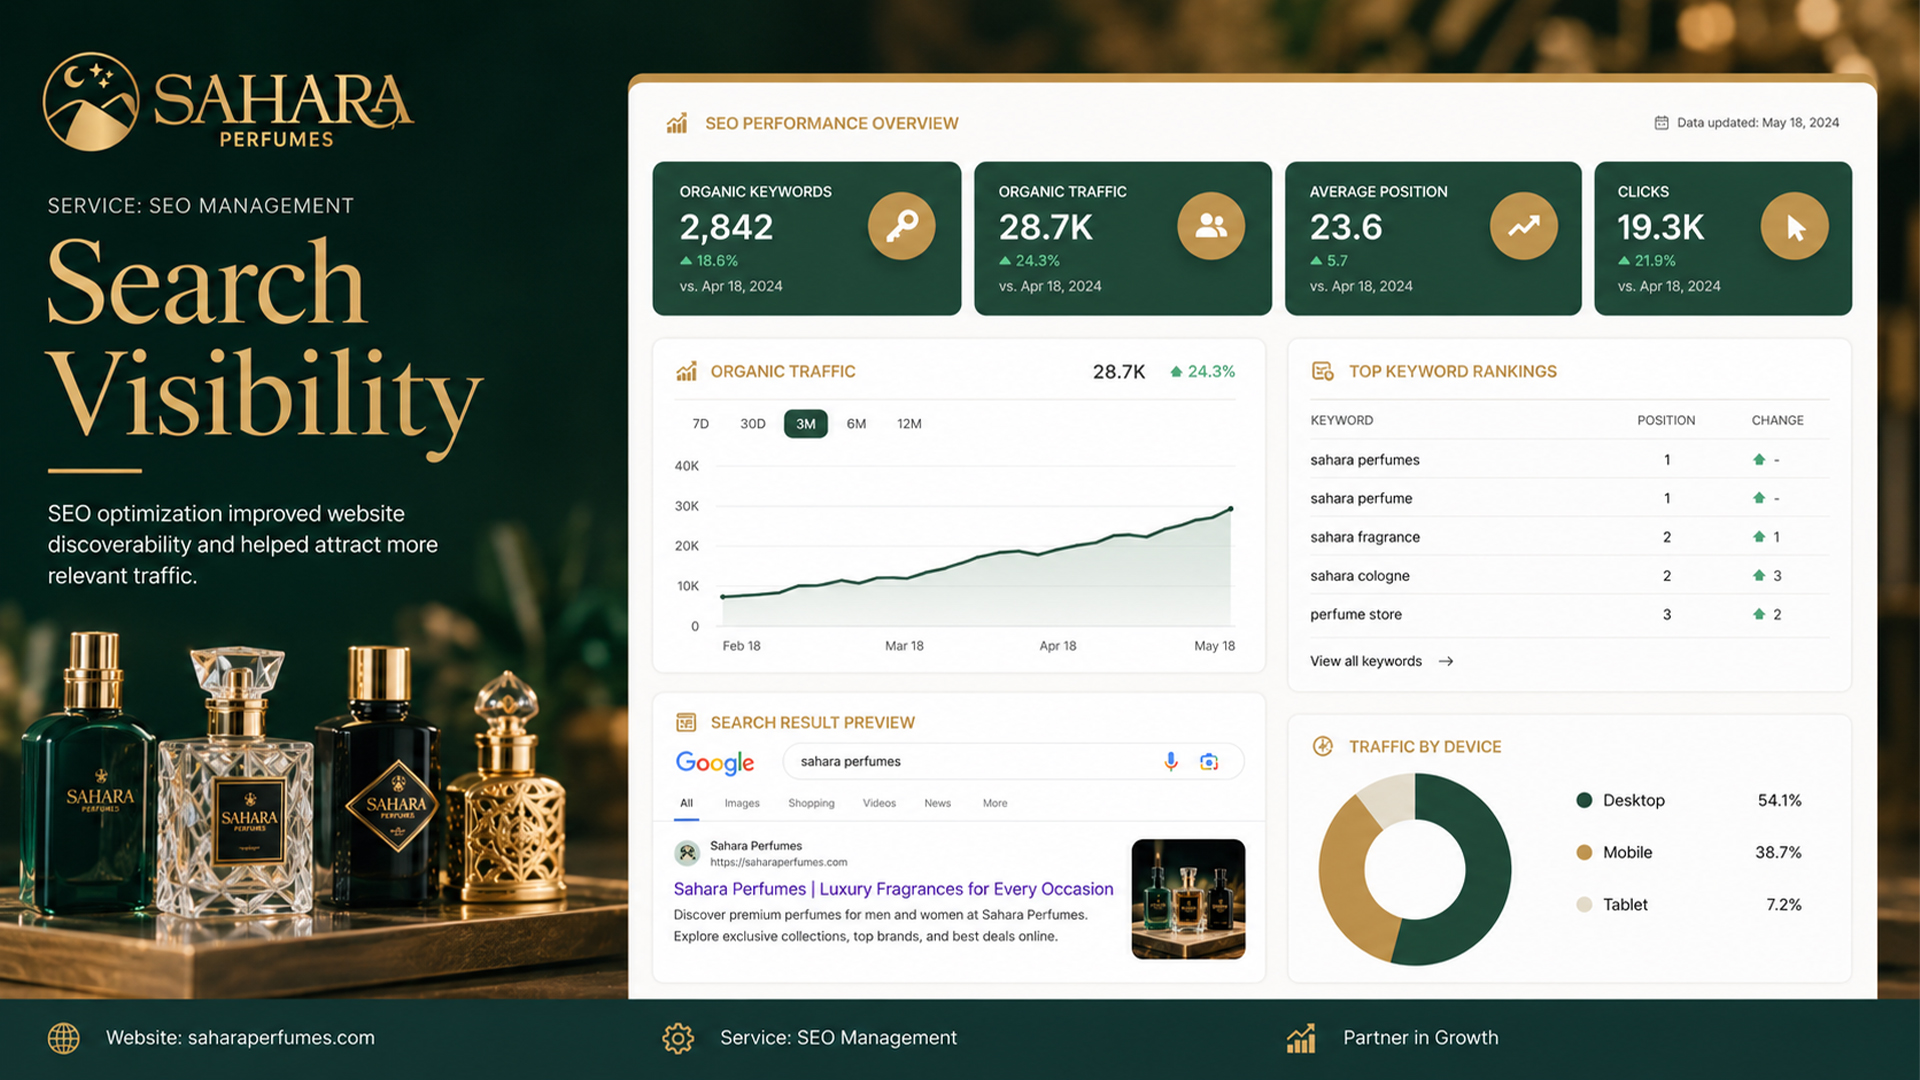Select the 7D time range

pyautogui.click(x=700, y=424)
